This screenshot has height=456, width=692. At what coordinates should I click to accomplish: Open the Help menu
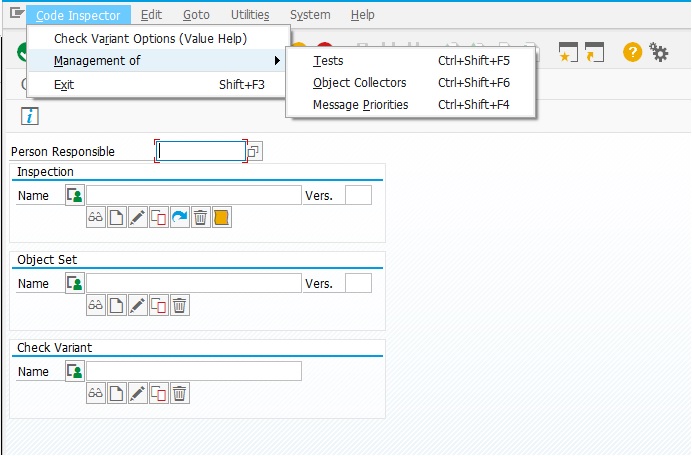(x=363, y=15)
